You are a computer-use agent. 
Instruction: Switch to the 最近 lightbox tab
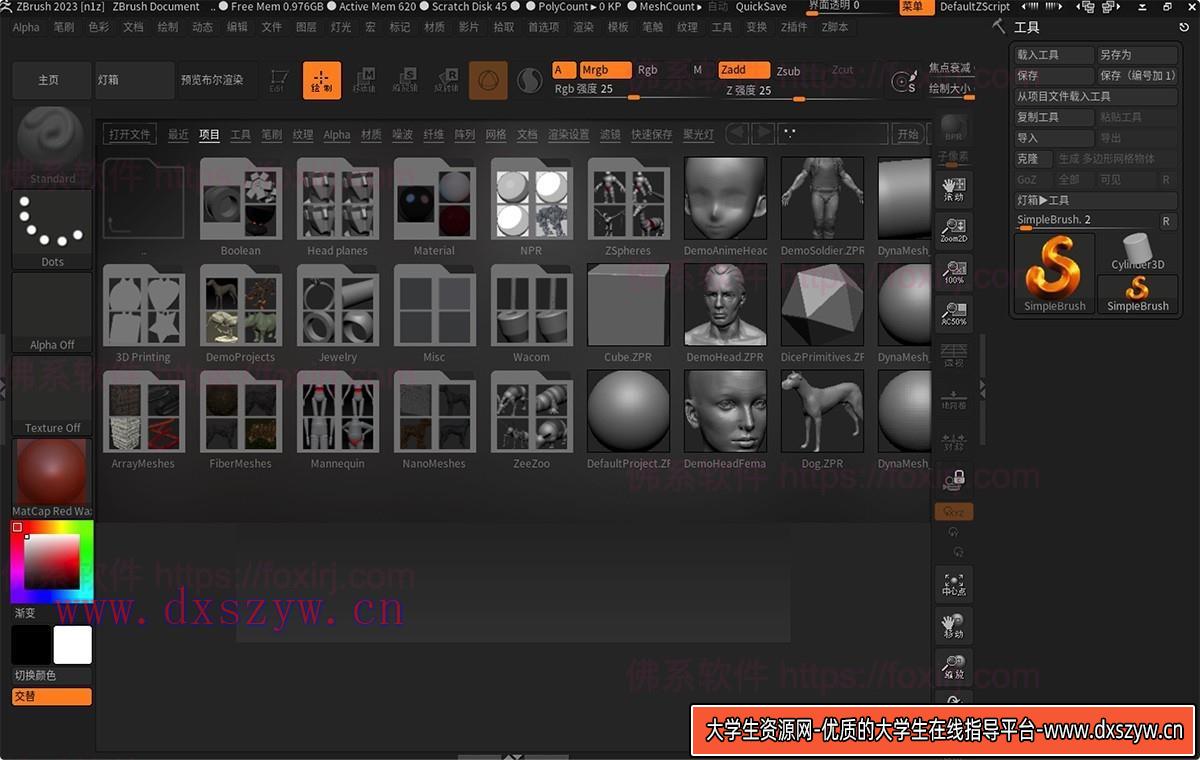[178, 135]
